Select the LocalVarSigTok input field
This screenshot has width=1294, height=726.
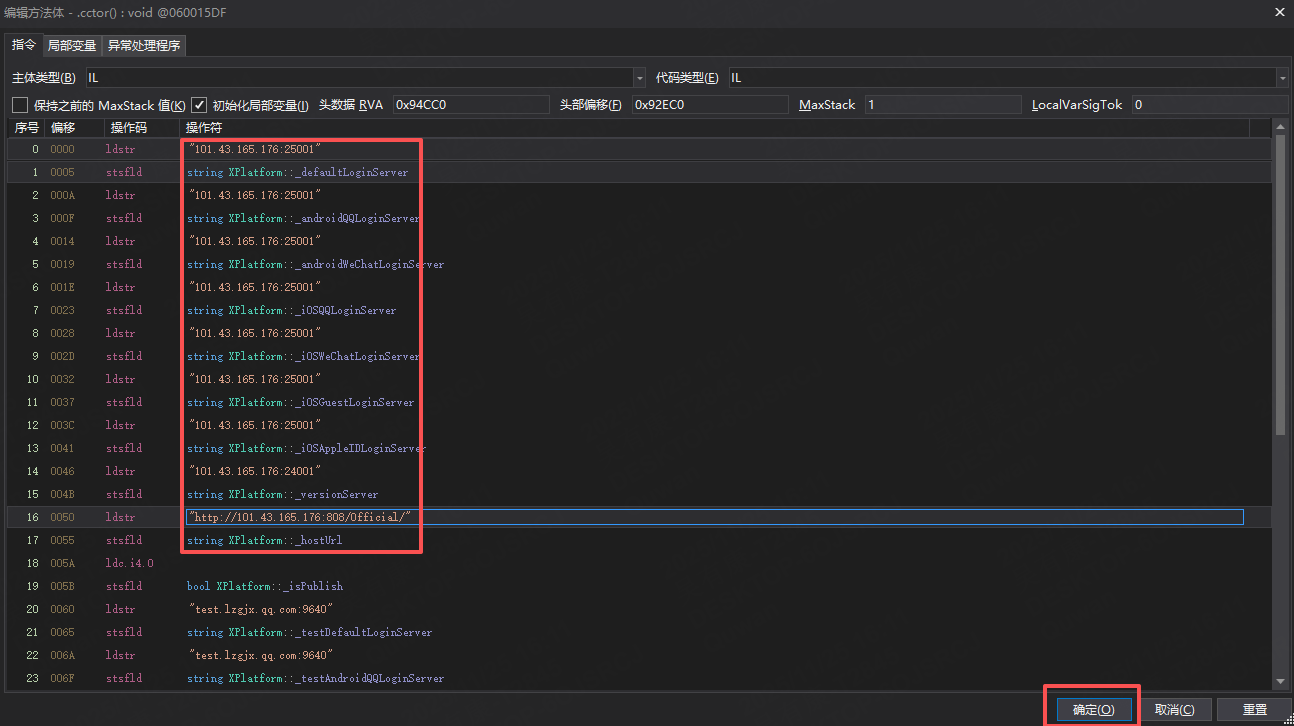point(1209,105)
